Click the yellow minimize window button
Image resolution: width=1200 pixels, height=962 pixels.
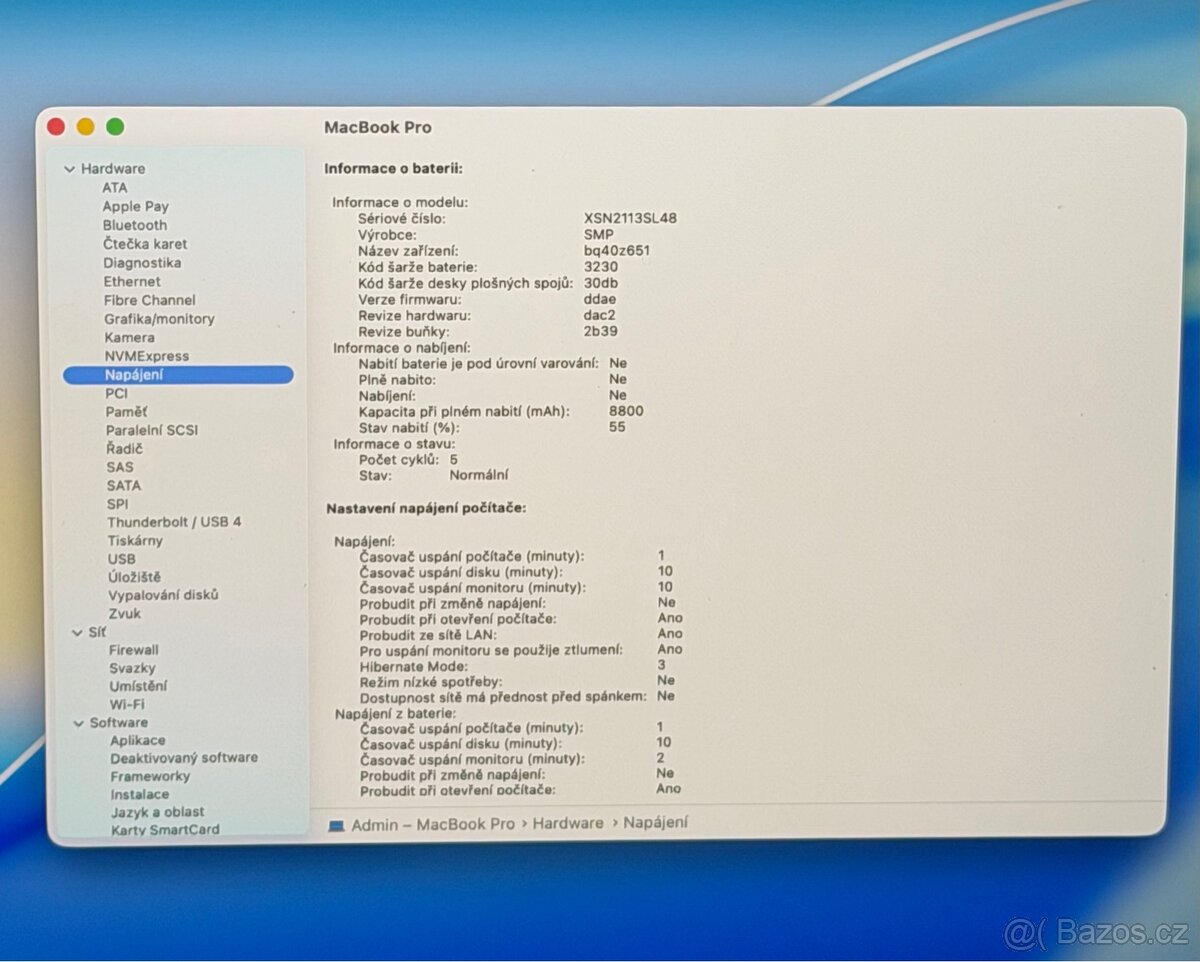86,127
